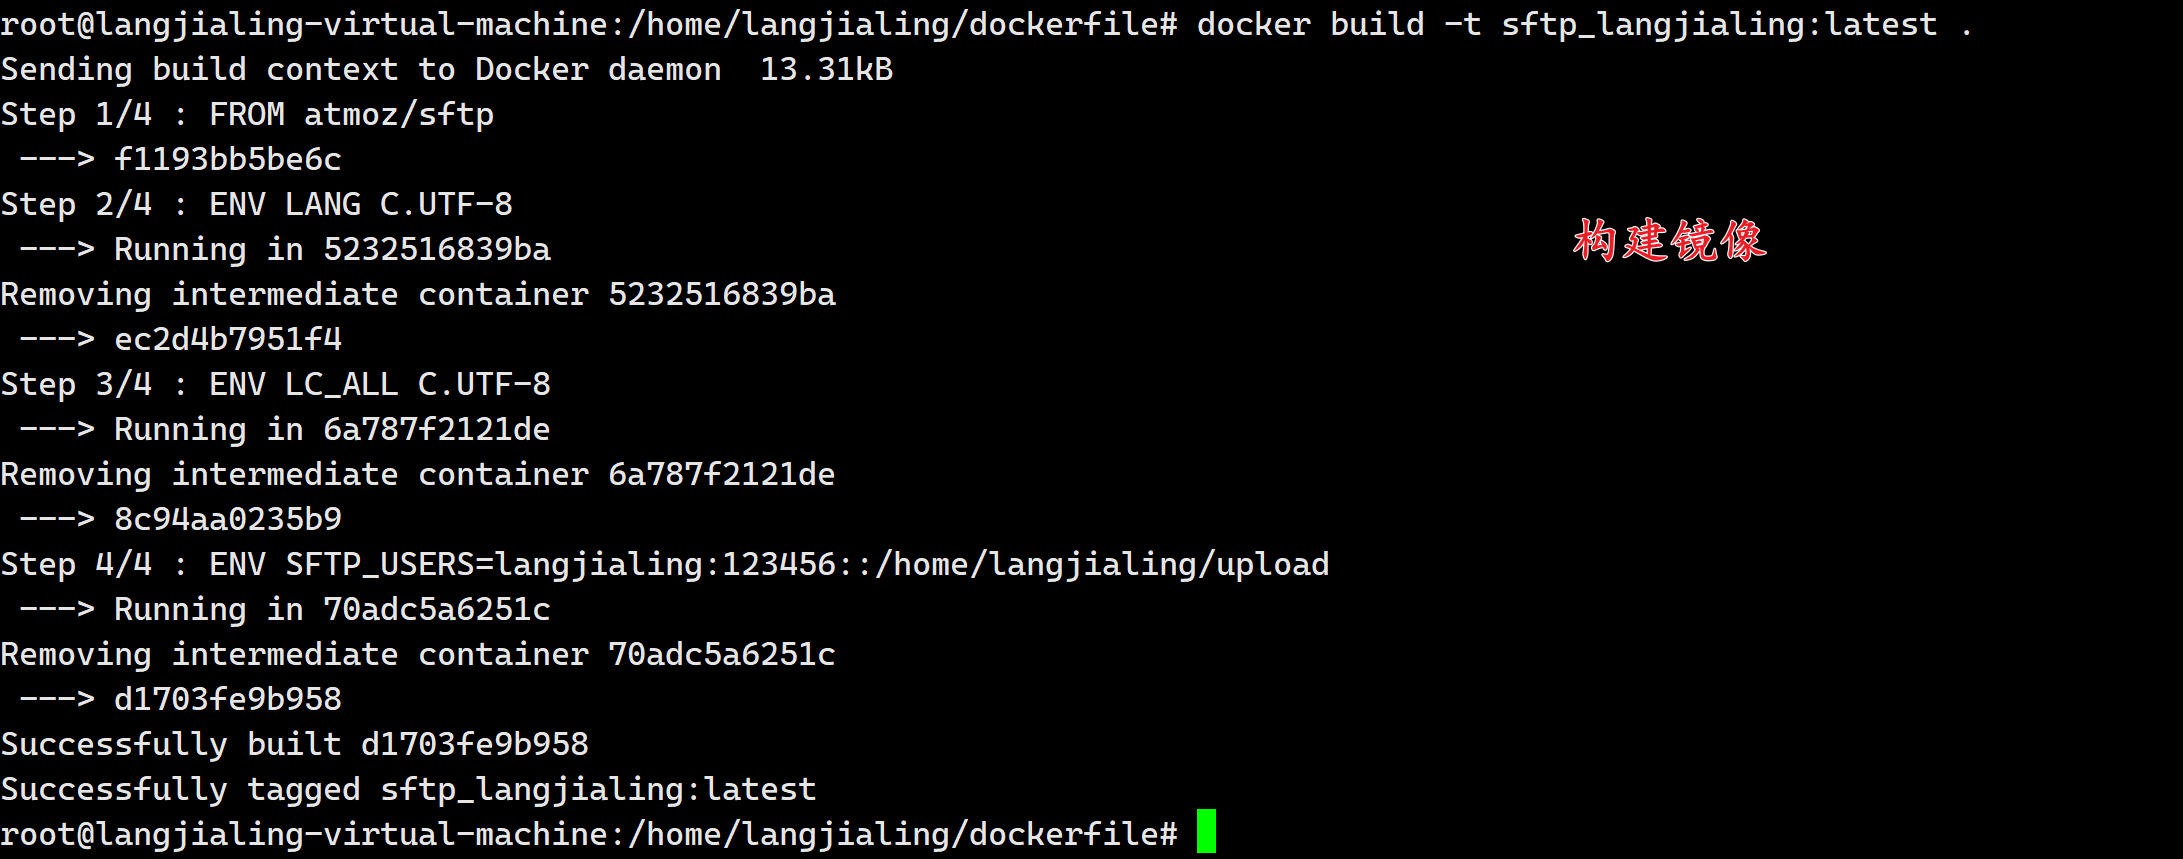
Task: Click layer ID 8c94aa0235b9
Action: coord(228,519)
